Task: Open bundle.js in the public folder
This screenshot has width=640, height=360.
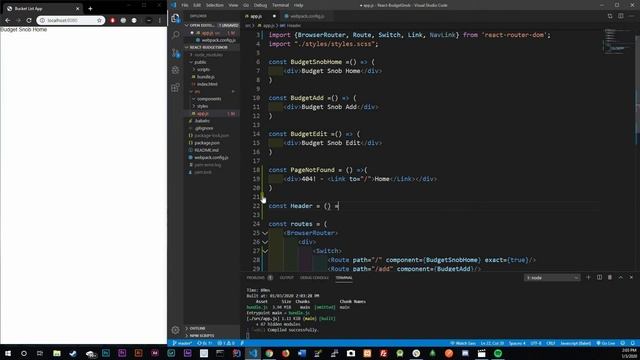Action: click(x=206, y=77)
